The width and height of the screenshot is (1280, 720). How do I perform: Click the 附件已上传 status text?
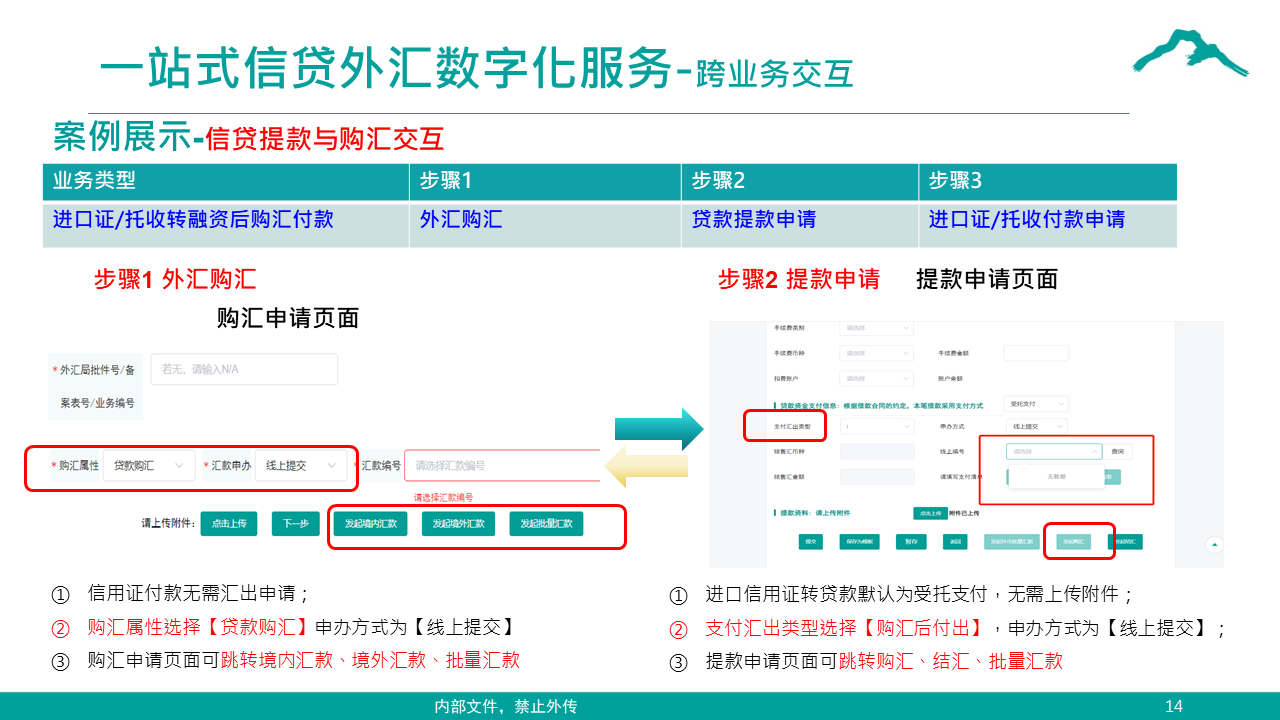[964, 513]
